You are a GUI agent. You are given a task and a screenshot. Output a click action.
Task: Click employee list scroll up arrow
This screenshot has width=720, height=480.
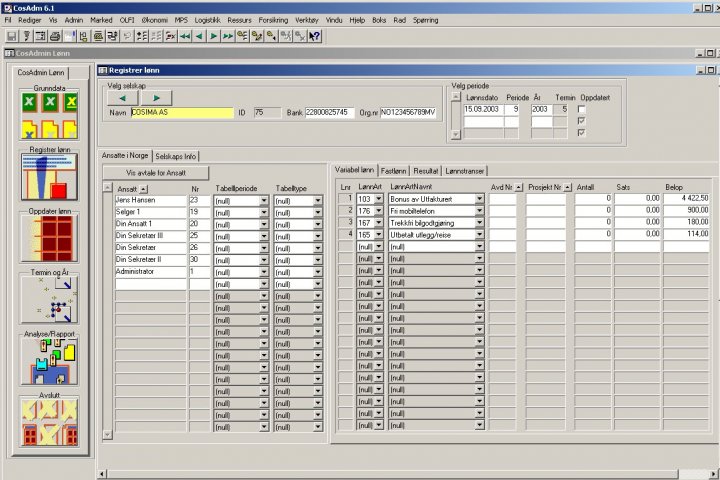107,187
